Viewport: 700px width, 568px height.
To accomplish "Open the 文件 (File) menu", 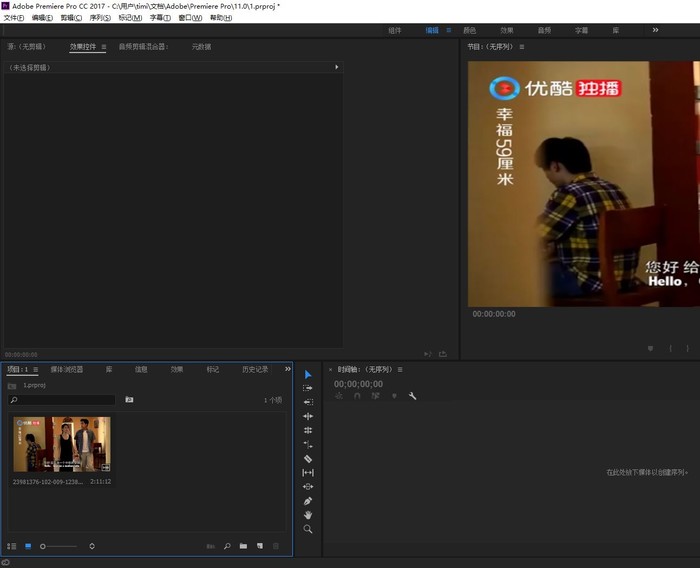I will tap(14, 18).
